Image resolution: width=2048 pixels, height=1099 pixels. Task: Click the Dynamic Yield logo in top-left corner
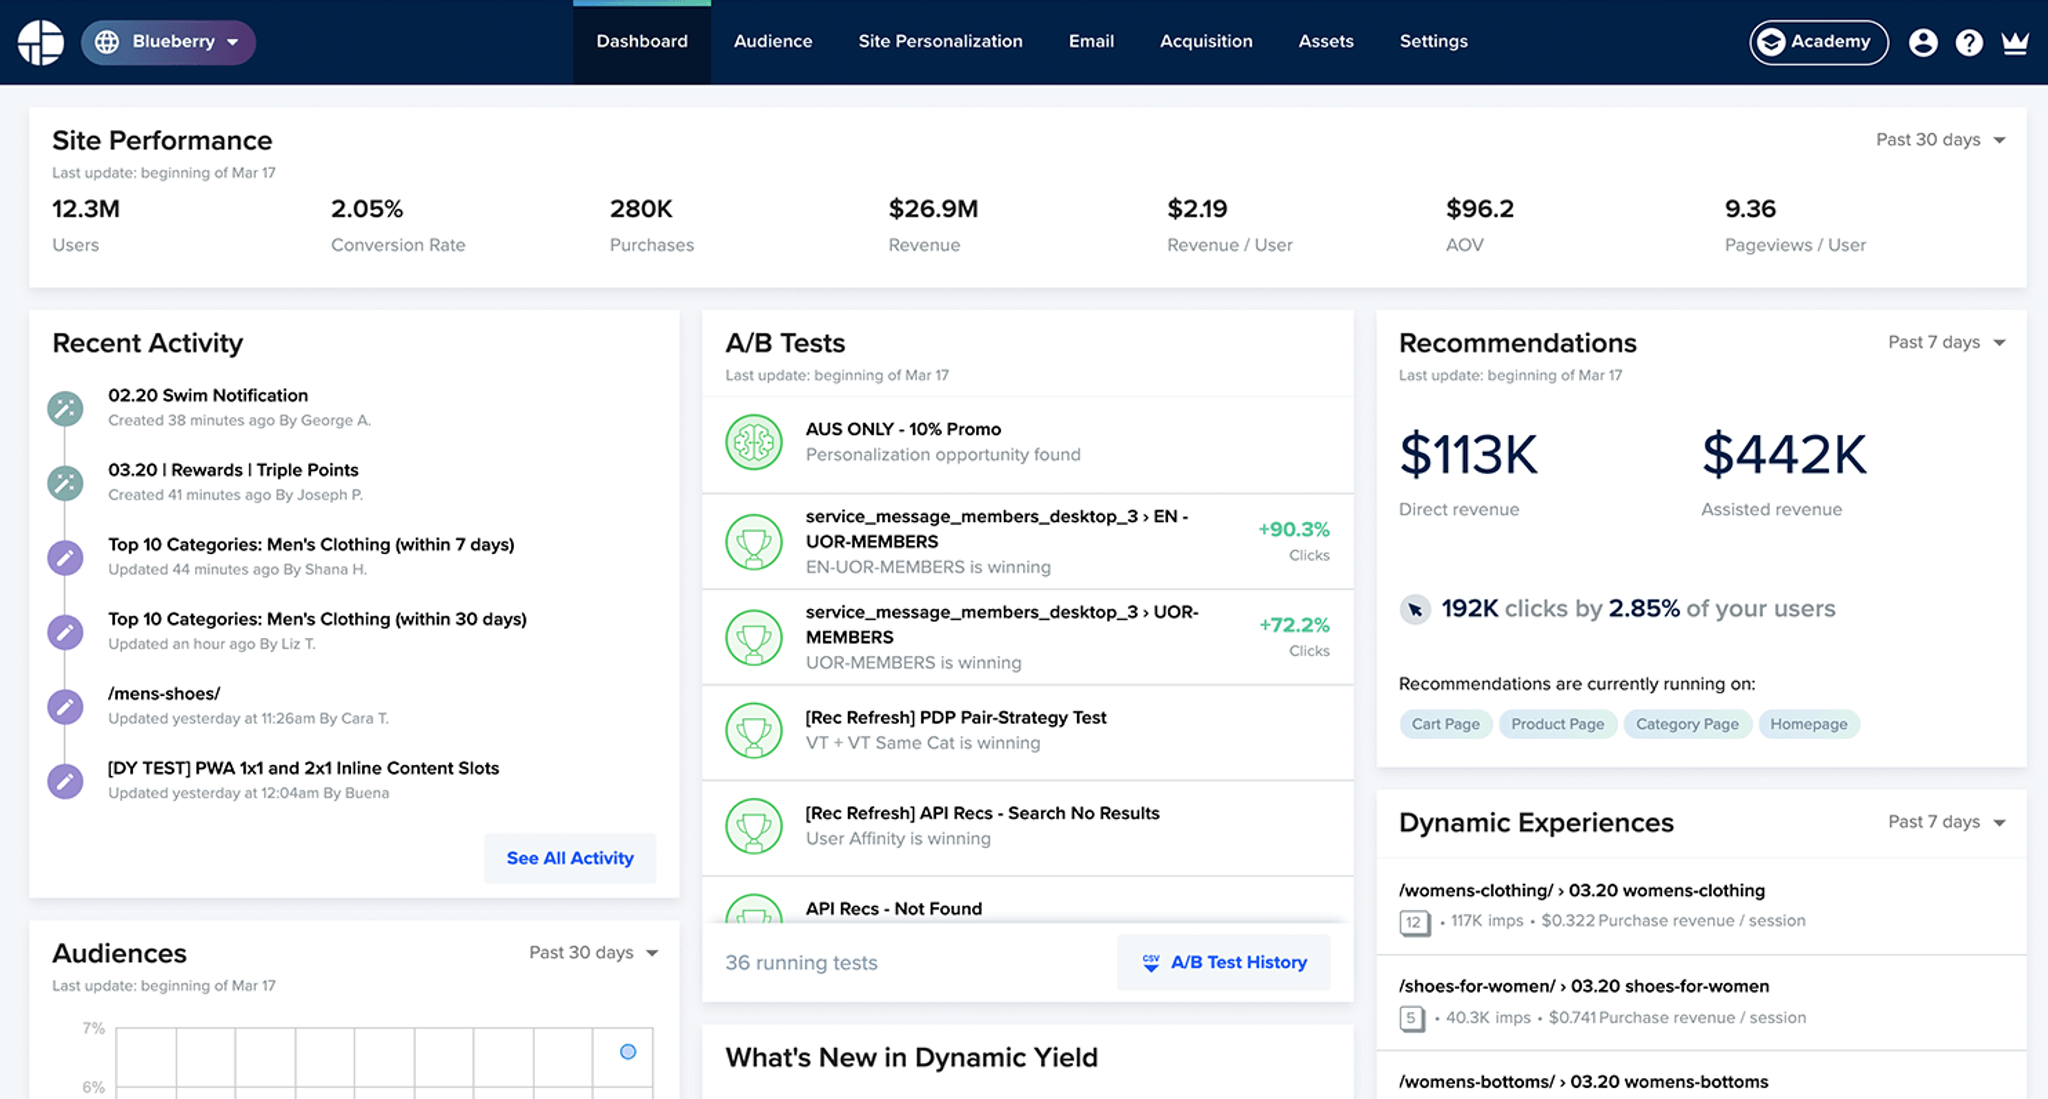[x=40, y=41]
